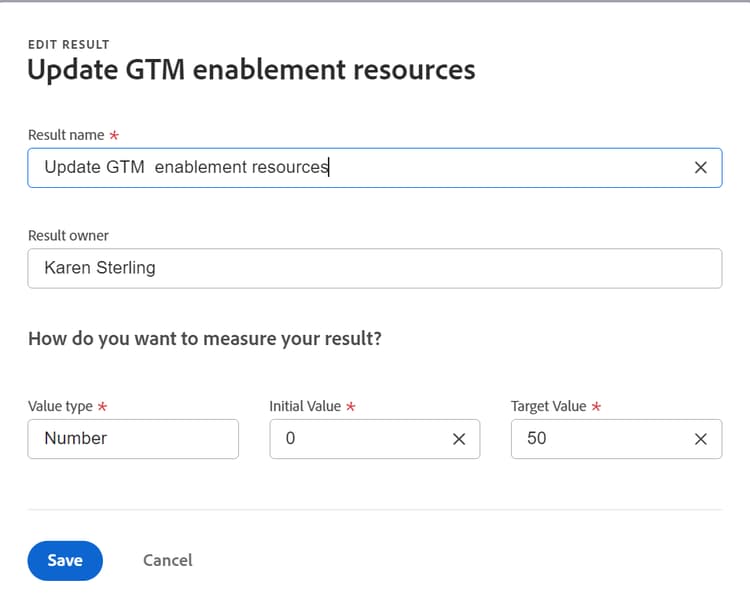Click the Target Value label
The width and height of the screenshot is (750, 599).
point(548,407)
